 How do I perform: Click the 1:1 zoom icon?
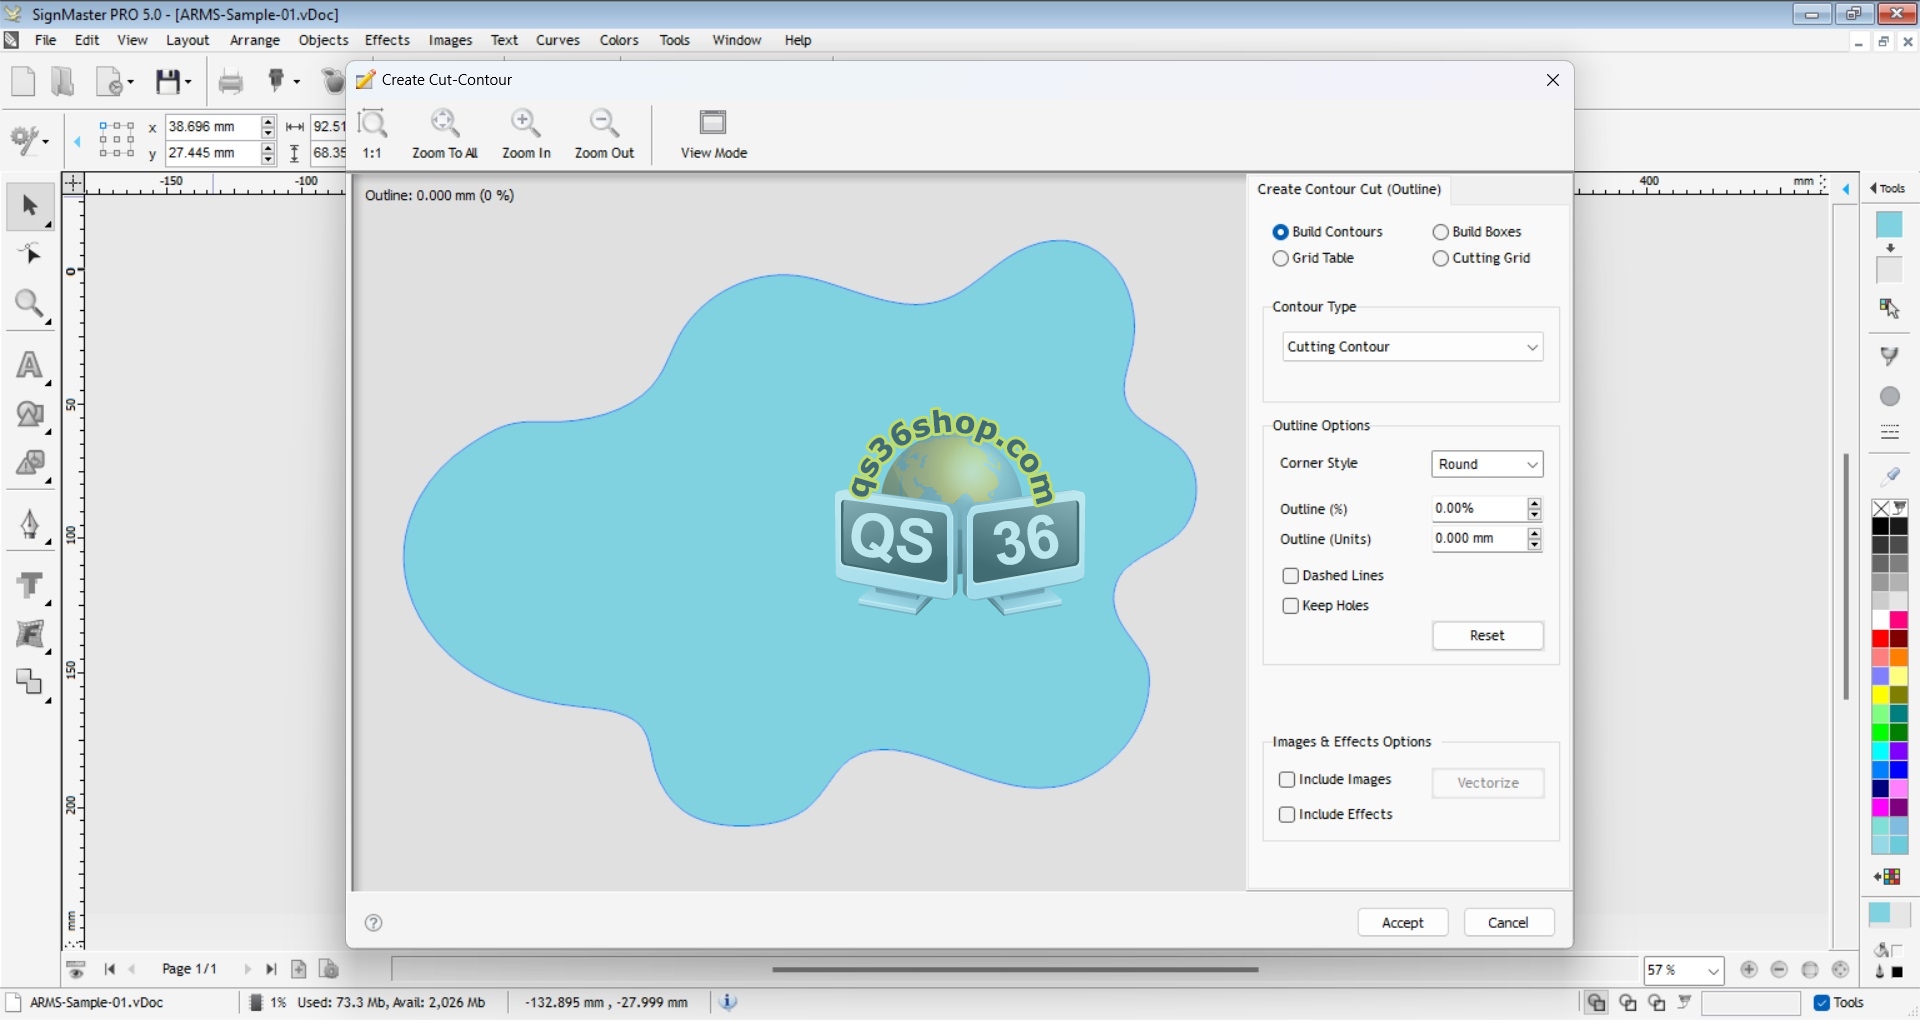pyautogui.click(x=372, y=124)
